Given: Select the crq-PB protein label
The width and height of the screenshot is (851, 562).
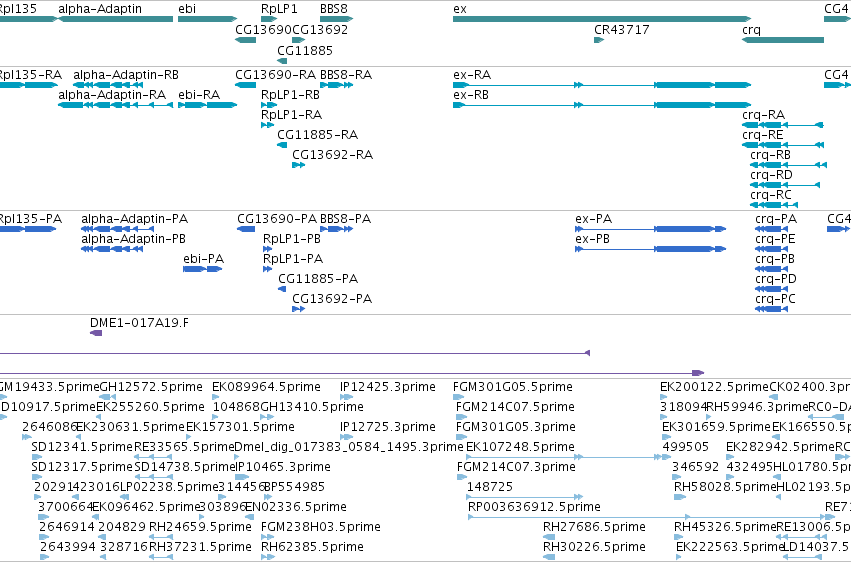Looking at the screenshot, I should 775,259.
